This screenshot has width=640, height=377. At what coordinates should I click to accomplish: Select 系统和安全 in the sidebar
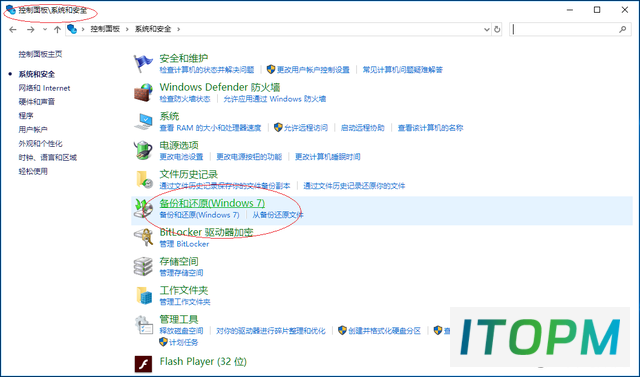pos(37,74)
